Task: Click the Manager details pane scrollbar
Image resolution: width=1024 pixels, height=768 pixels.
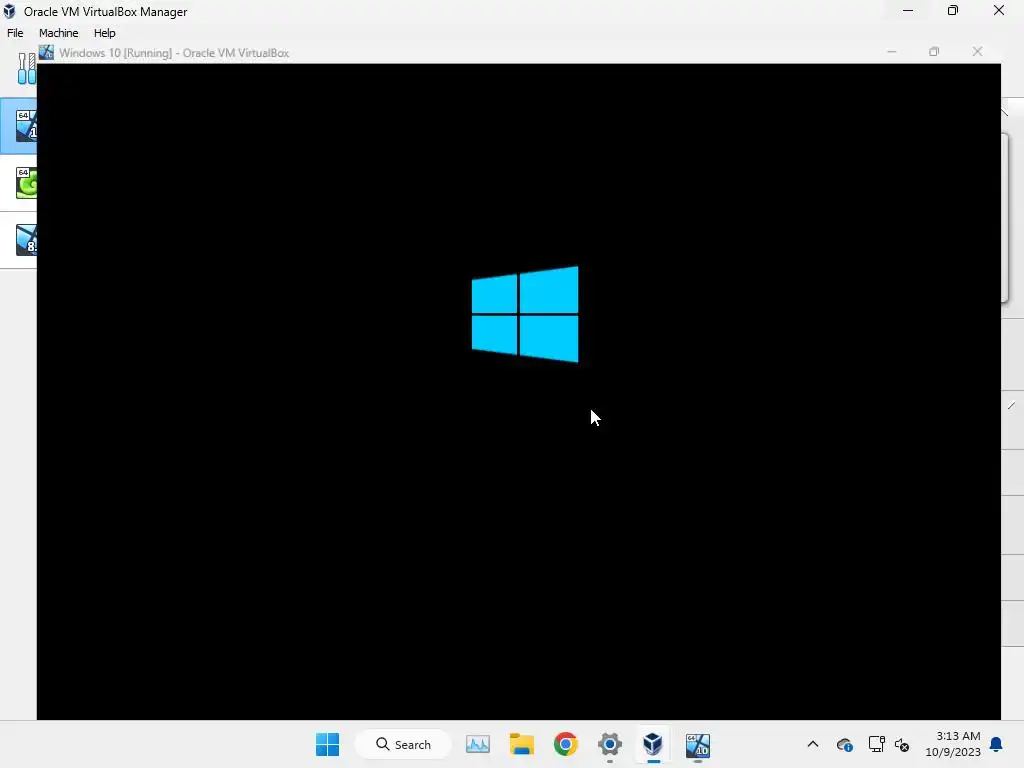Action: point(1005,217)
